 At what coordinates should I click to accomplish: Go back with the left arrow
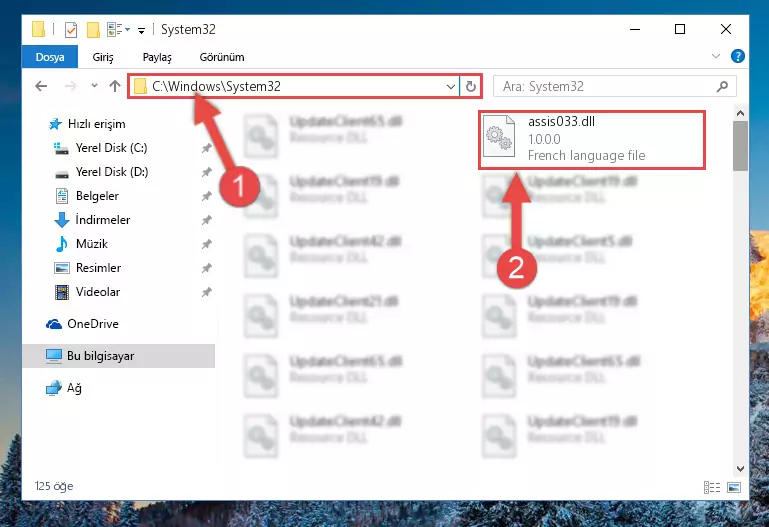click(x=41, y=86)
